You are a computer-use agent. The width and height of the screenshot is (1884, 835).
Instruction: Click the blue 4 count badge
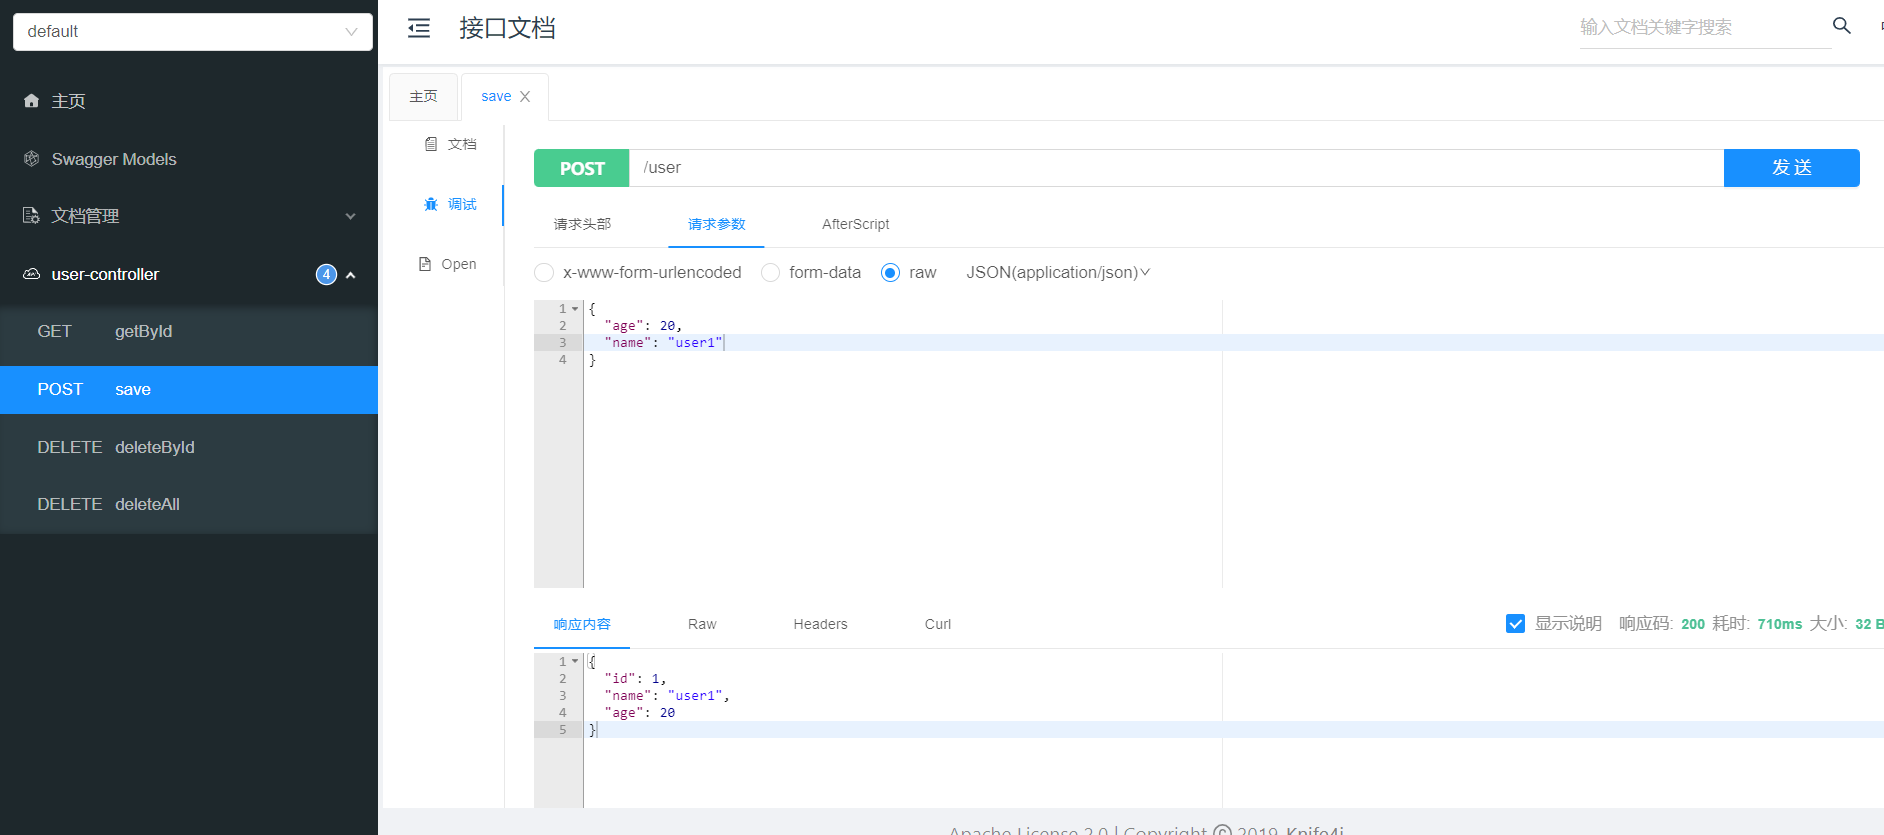point(326,274)
